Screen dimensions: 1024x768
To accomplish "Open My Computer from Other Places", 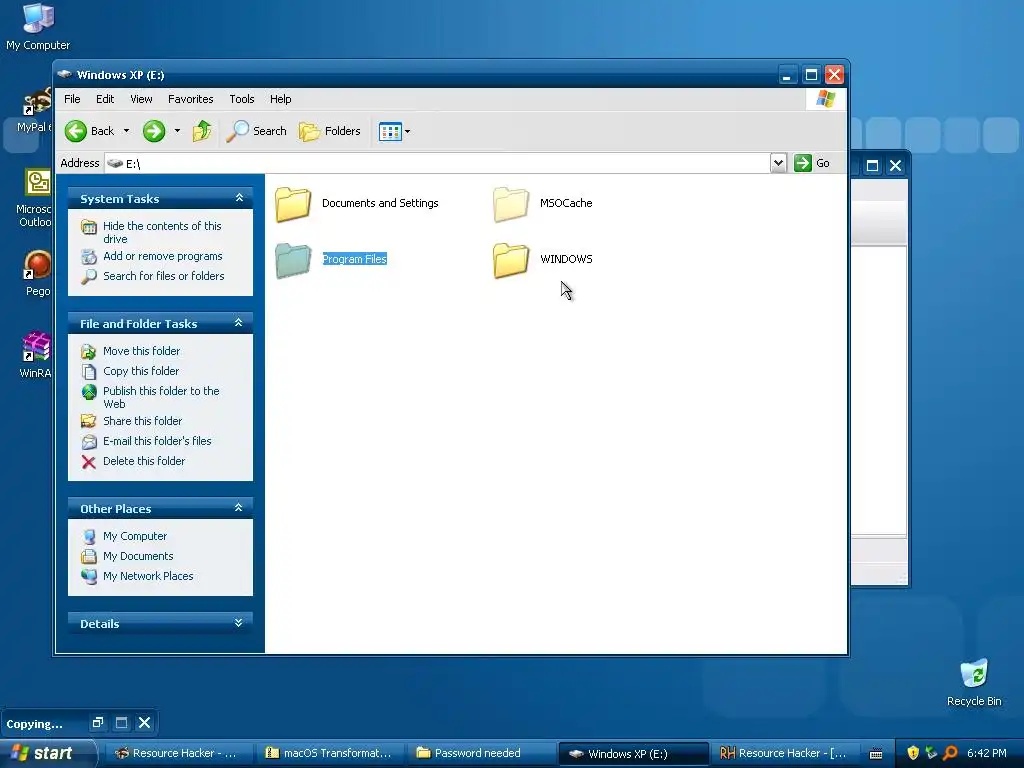I will coord(135,536).
